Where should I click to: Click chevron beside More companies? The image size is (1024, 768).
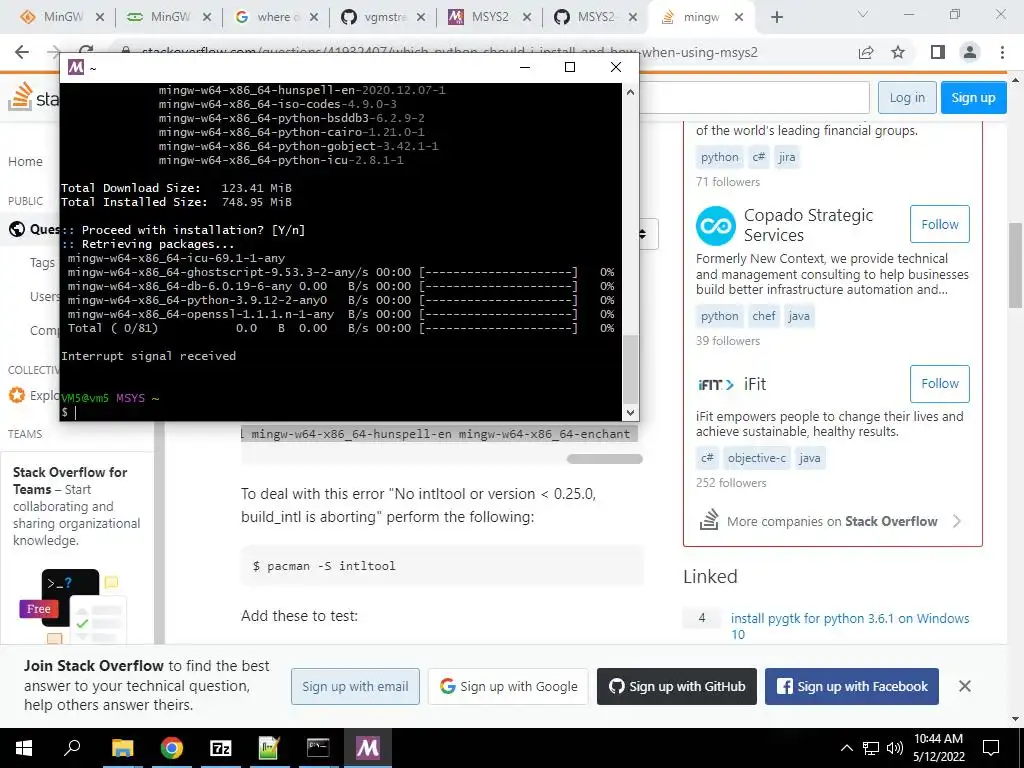[x=957, y=521]
